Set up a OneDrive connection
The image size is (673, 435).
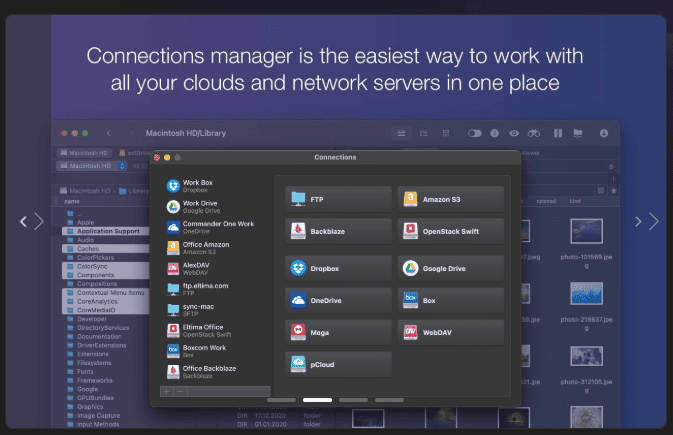[338, 301]
